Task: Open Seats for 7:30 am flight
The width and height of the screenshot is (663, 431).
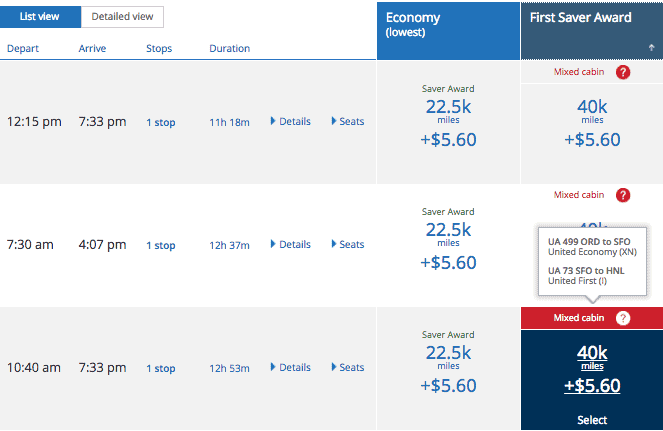Action: [x=348, y=244]
